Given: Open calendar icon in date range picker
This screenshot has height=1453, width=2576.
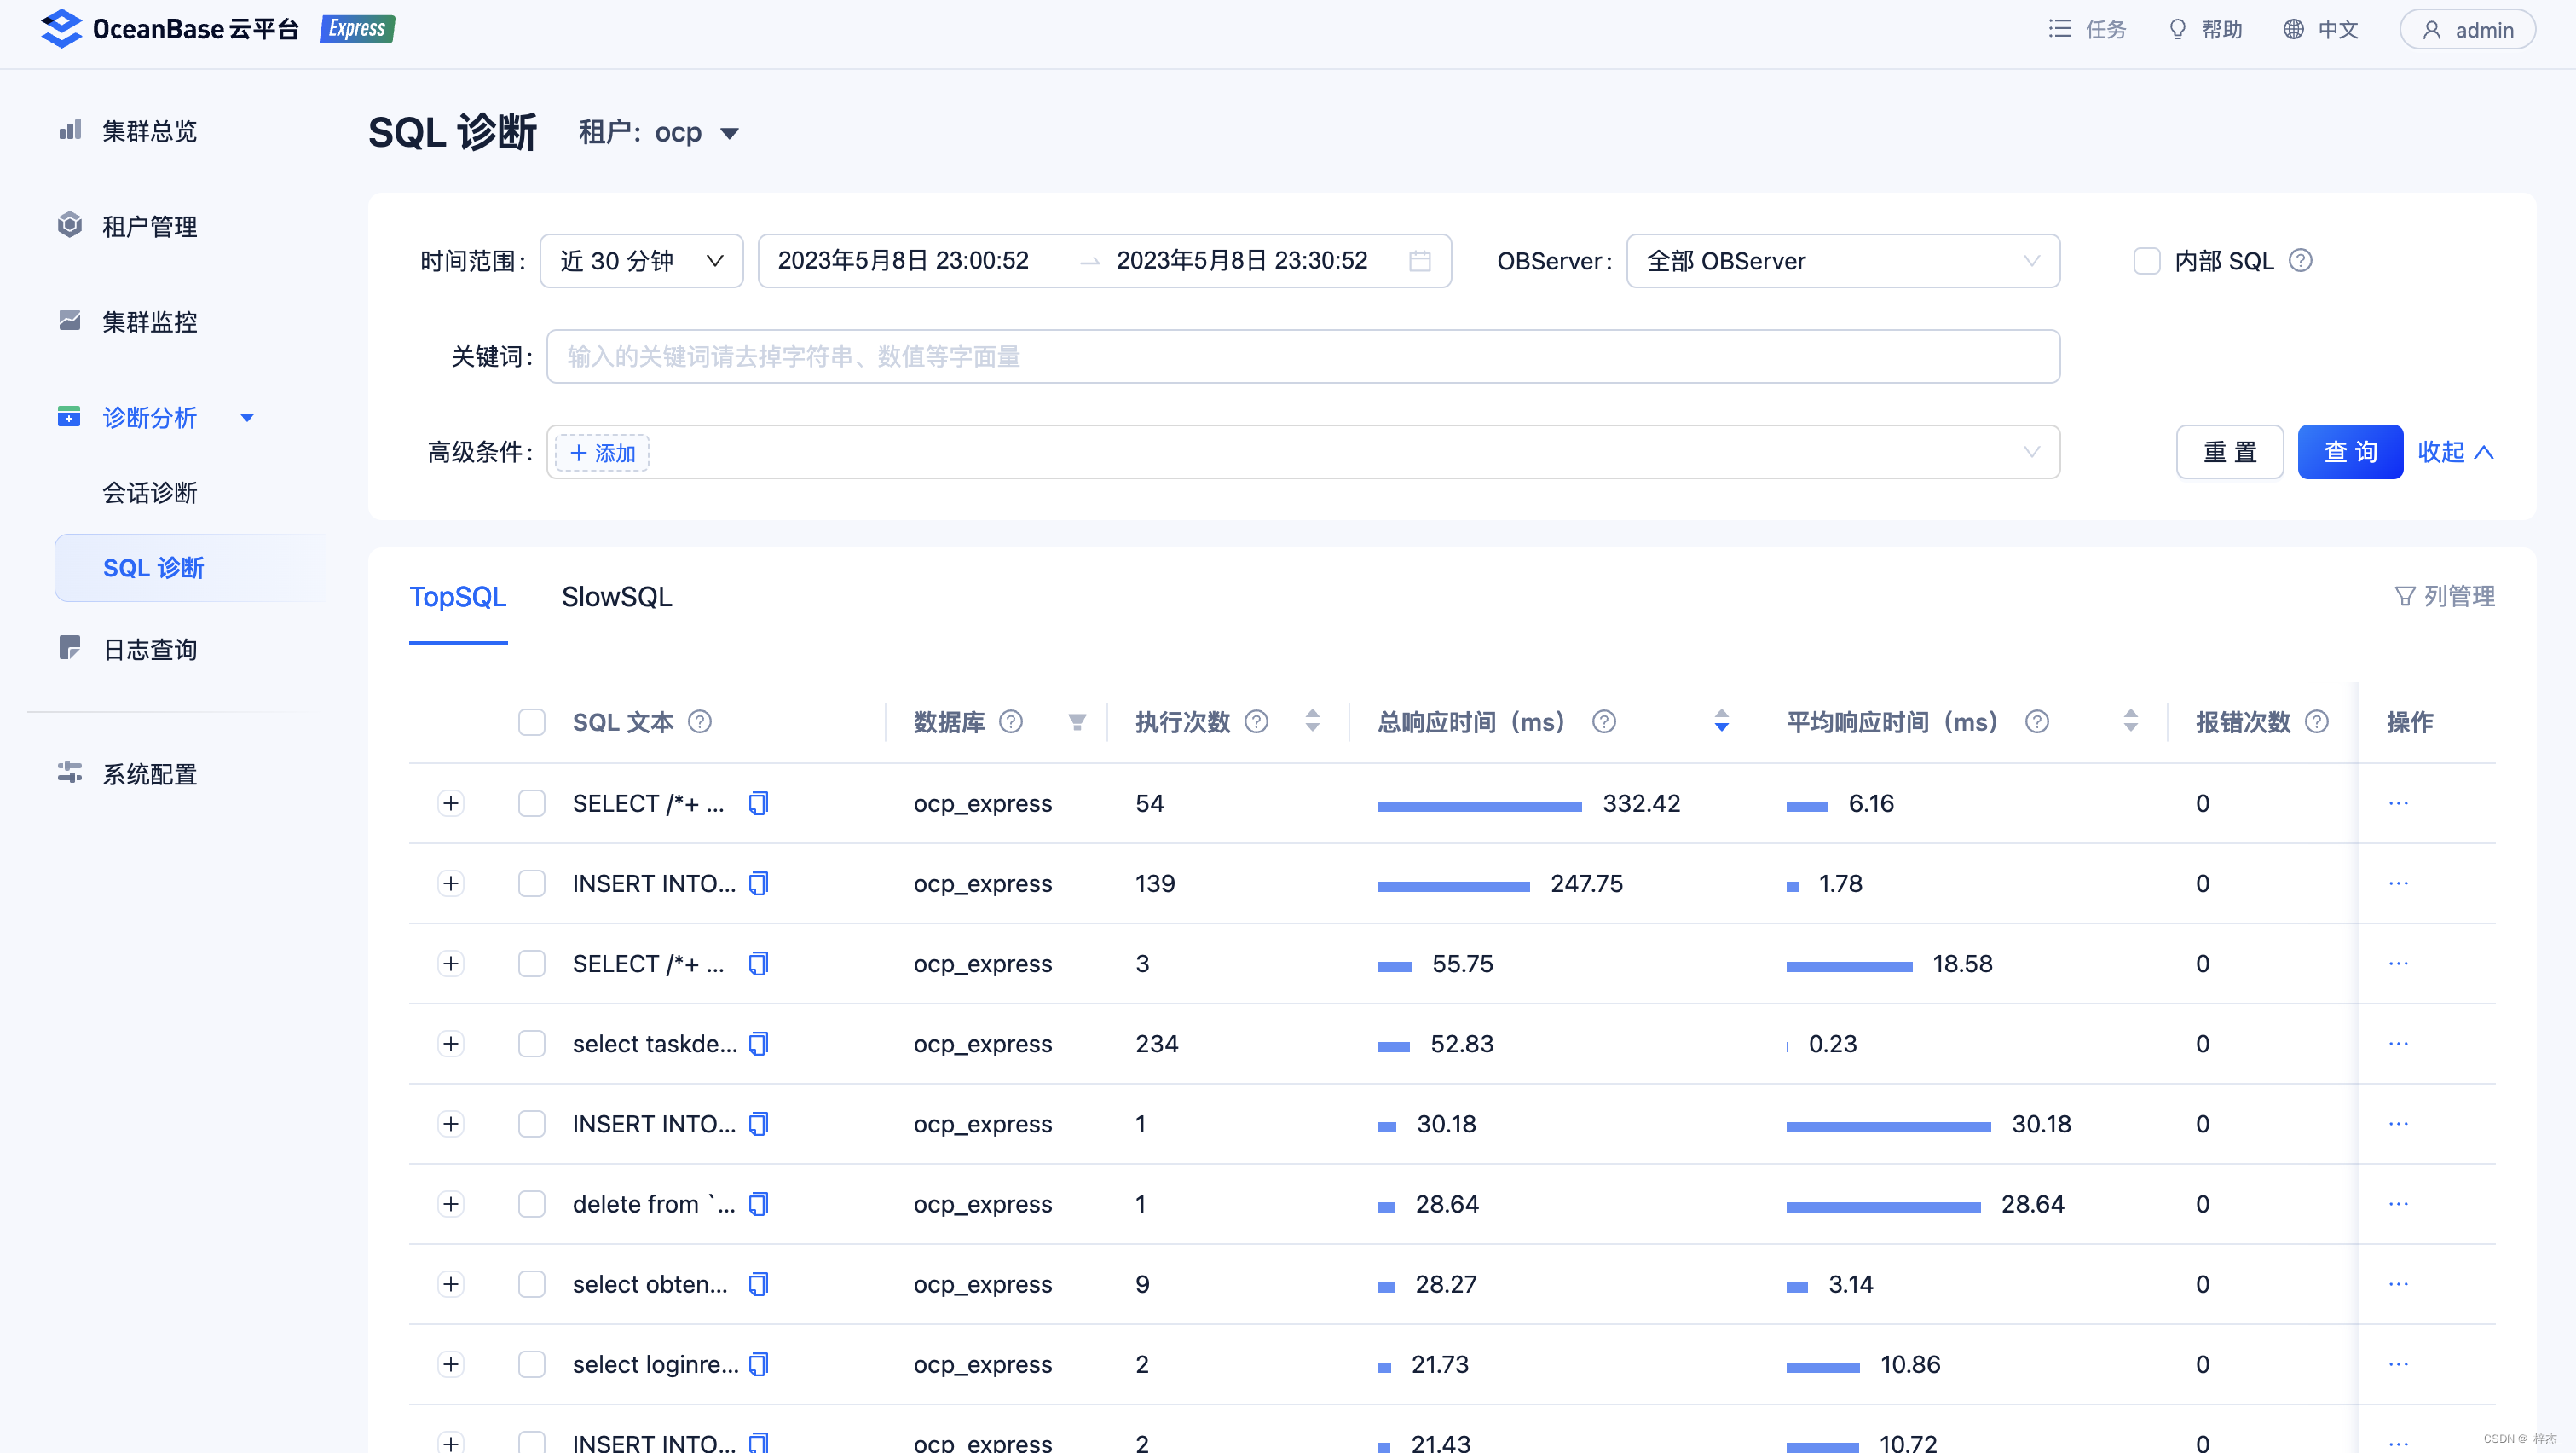Looking at the screenshot, I should 1419,261.
